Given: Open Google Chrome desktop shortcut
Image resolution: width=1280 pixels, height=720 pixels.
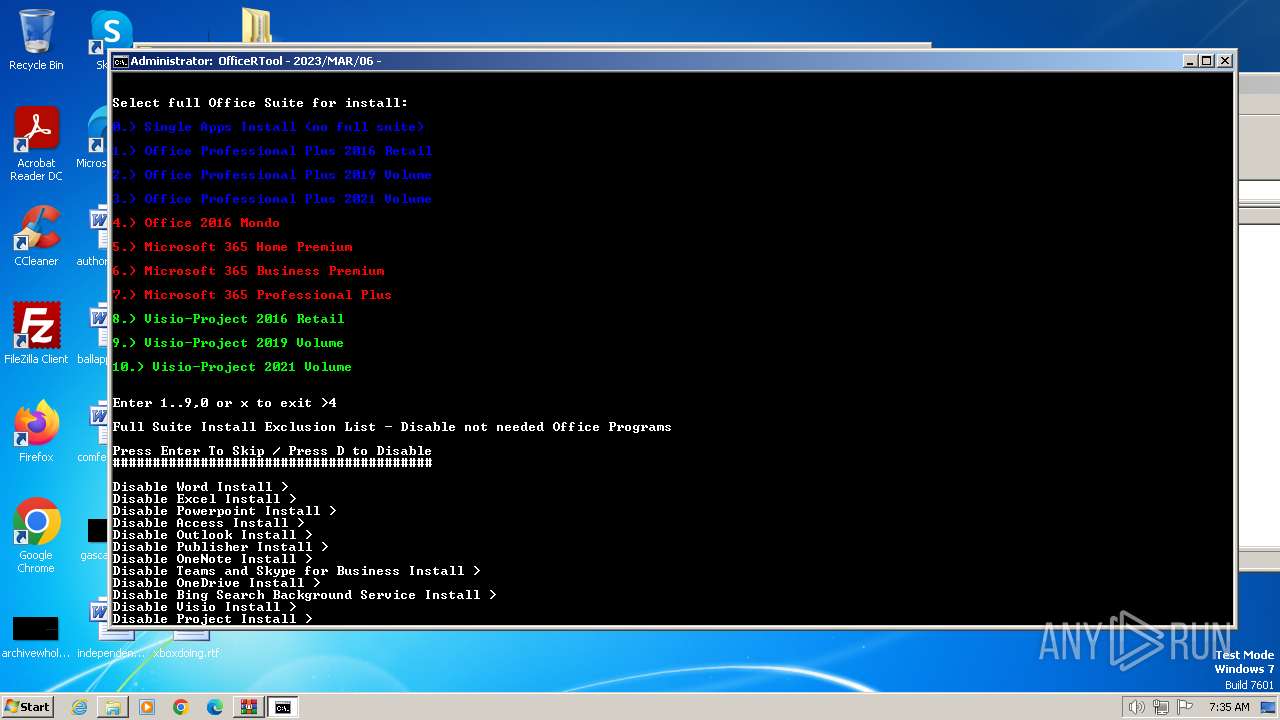Looking at the screenshot, I should (36, 536).
